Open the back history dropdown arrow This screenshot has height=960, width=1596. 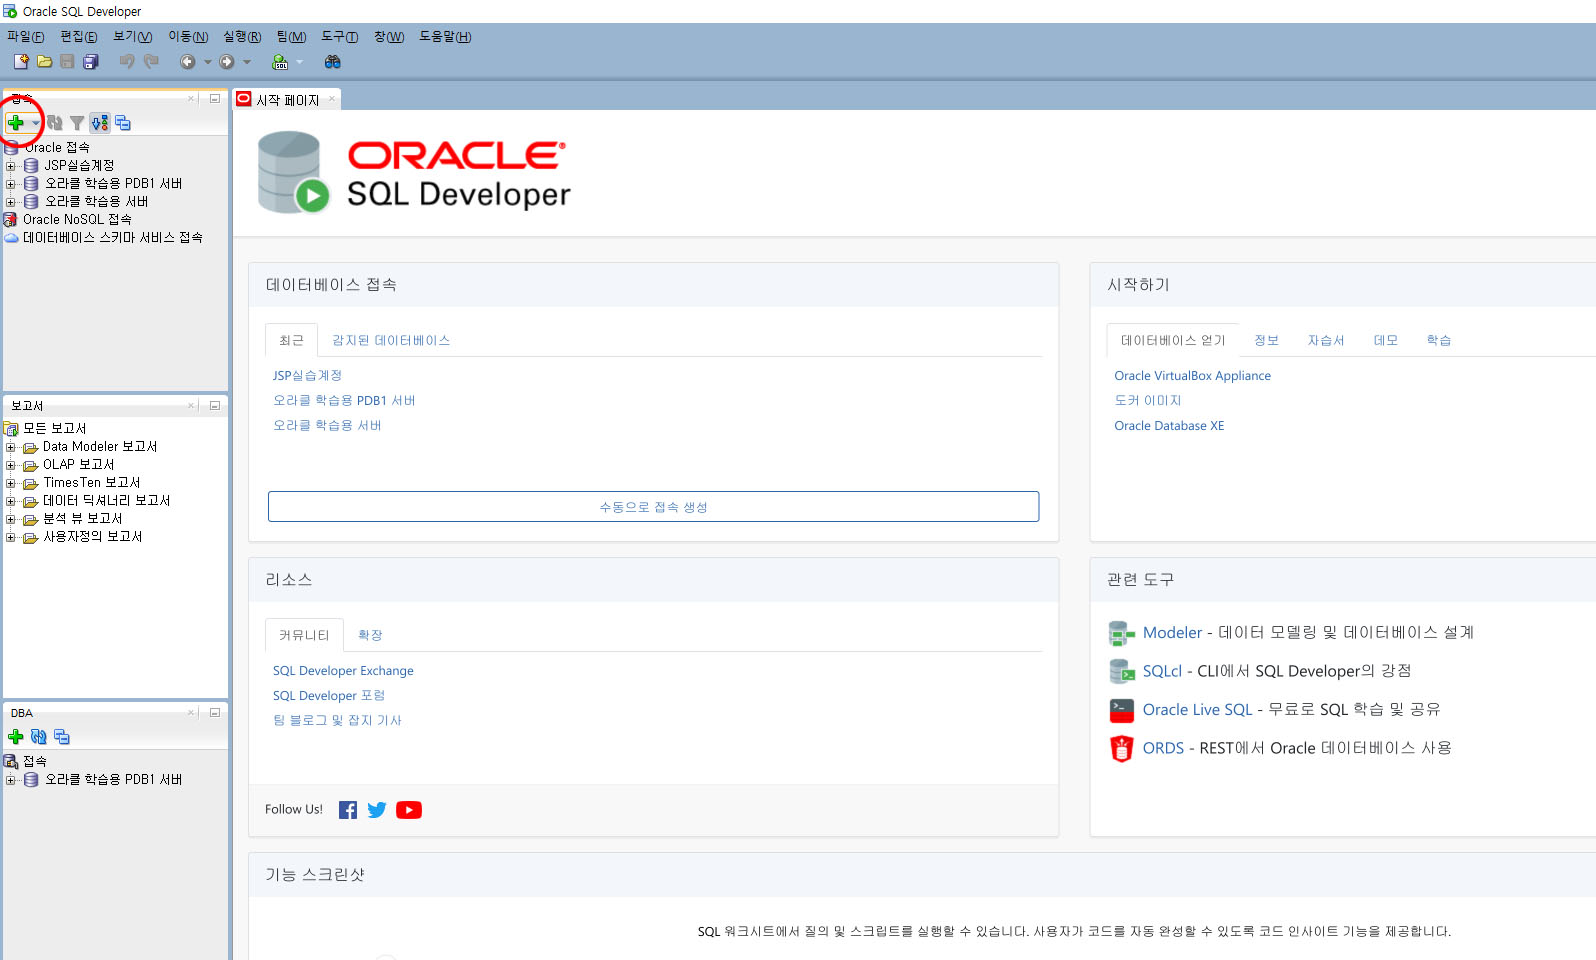(207, 62)
